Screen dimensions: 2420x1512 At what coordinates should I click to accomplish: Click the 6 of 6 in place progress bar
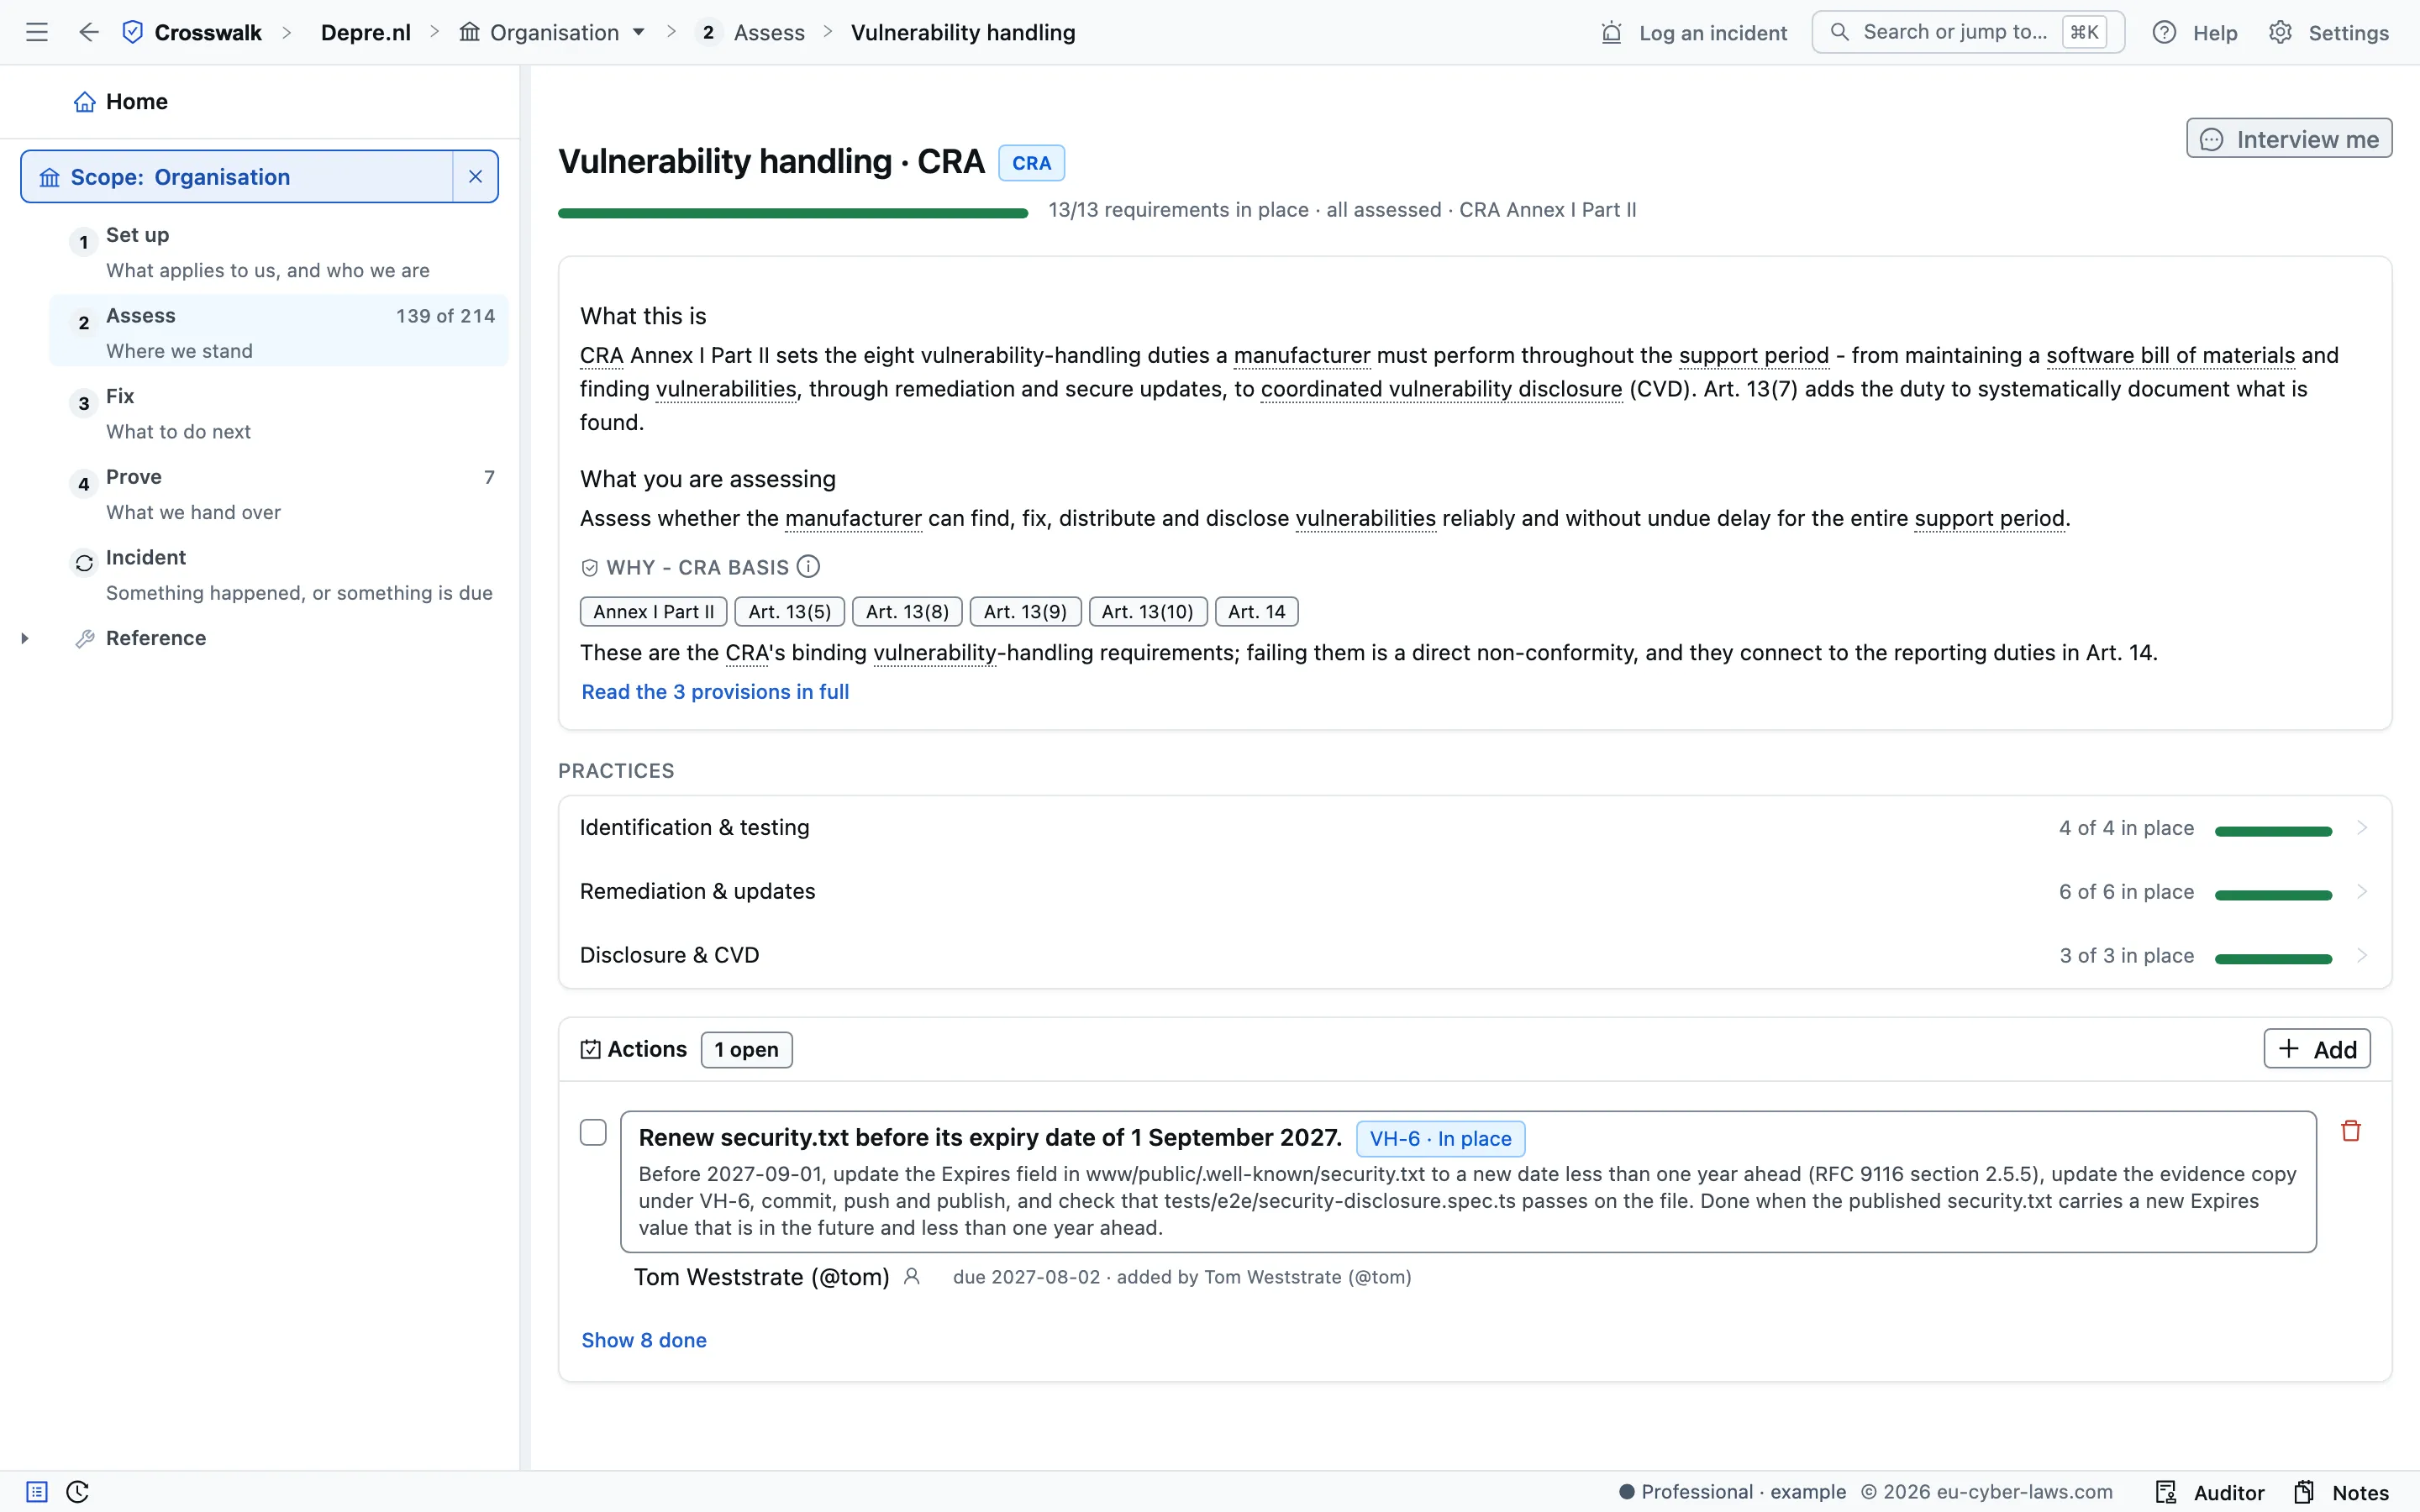pos(2273,895)
